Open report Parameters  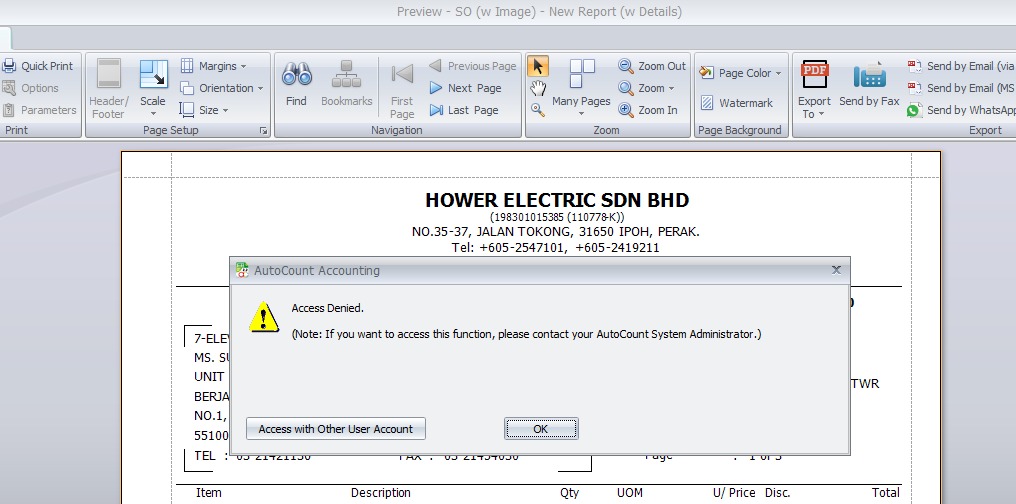(x=40, y=110)
